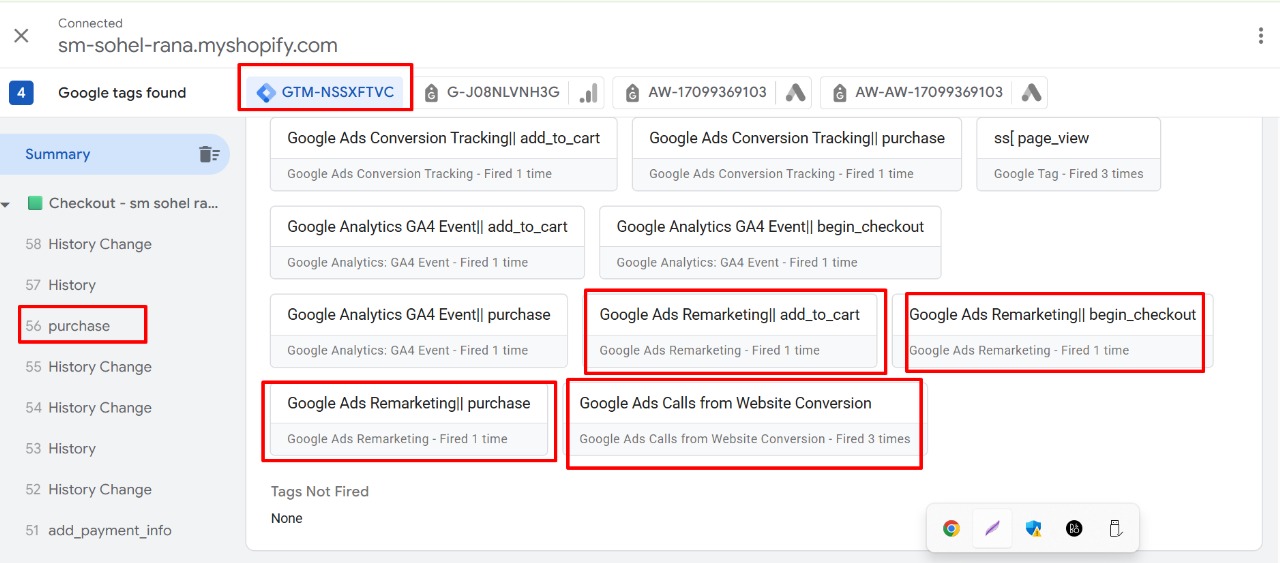This screenshot has width=1280, height=563.
Task: Open Google Ads Remarketing add_to_cart tag
Action: click(730, 330)
